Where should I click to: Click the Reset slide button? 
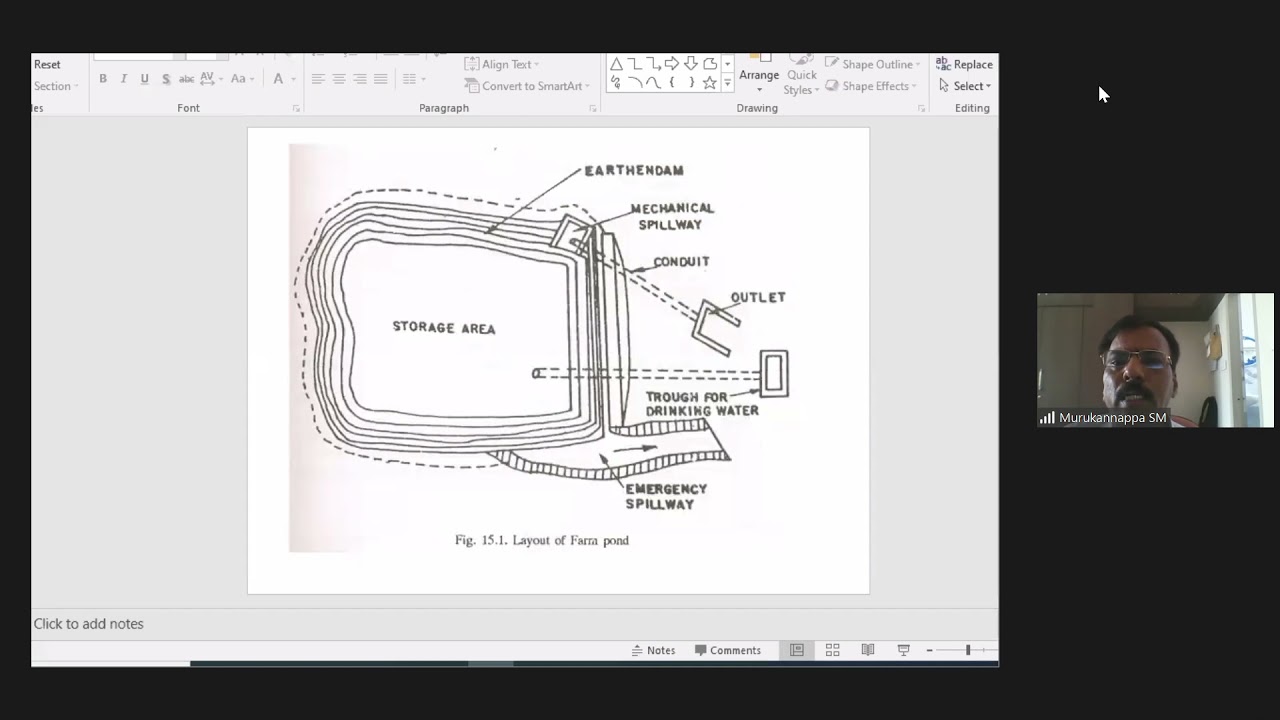pos(47,64)
